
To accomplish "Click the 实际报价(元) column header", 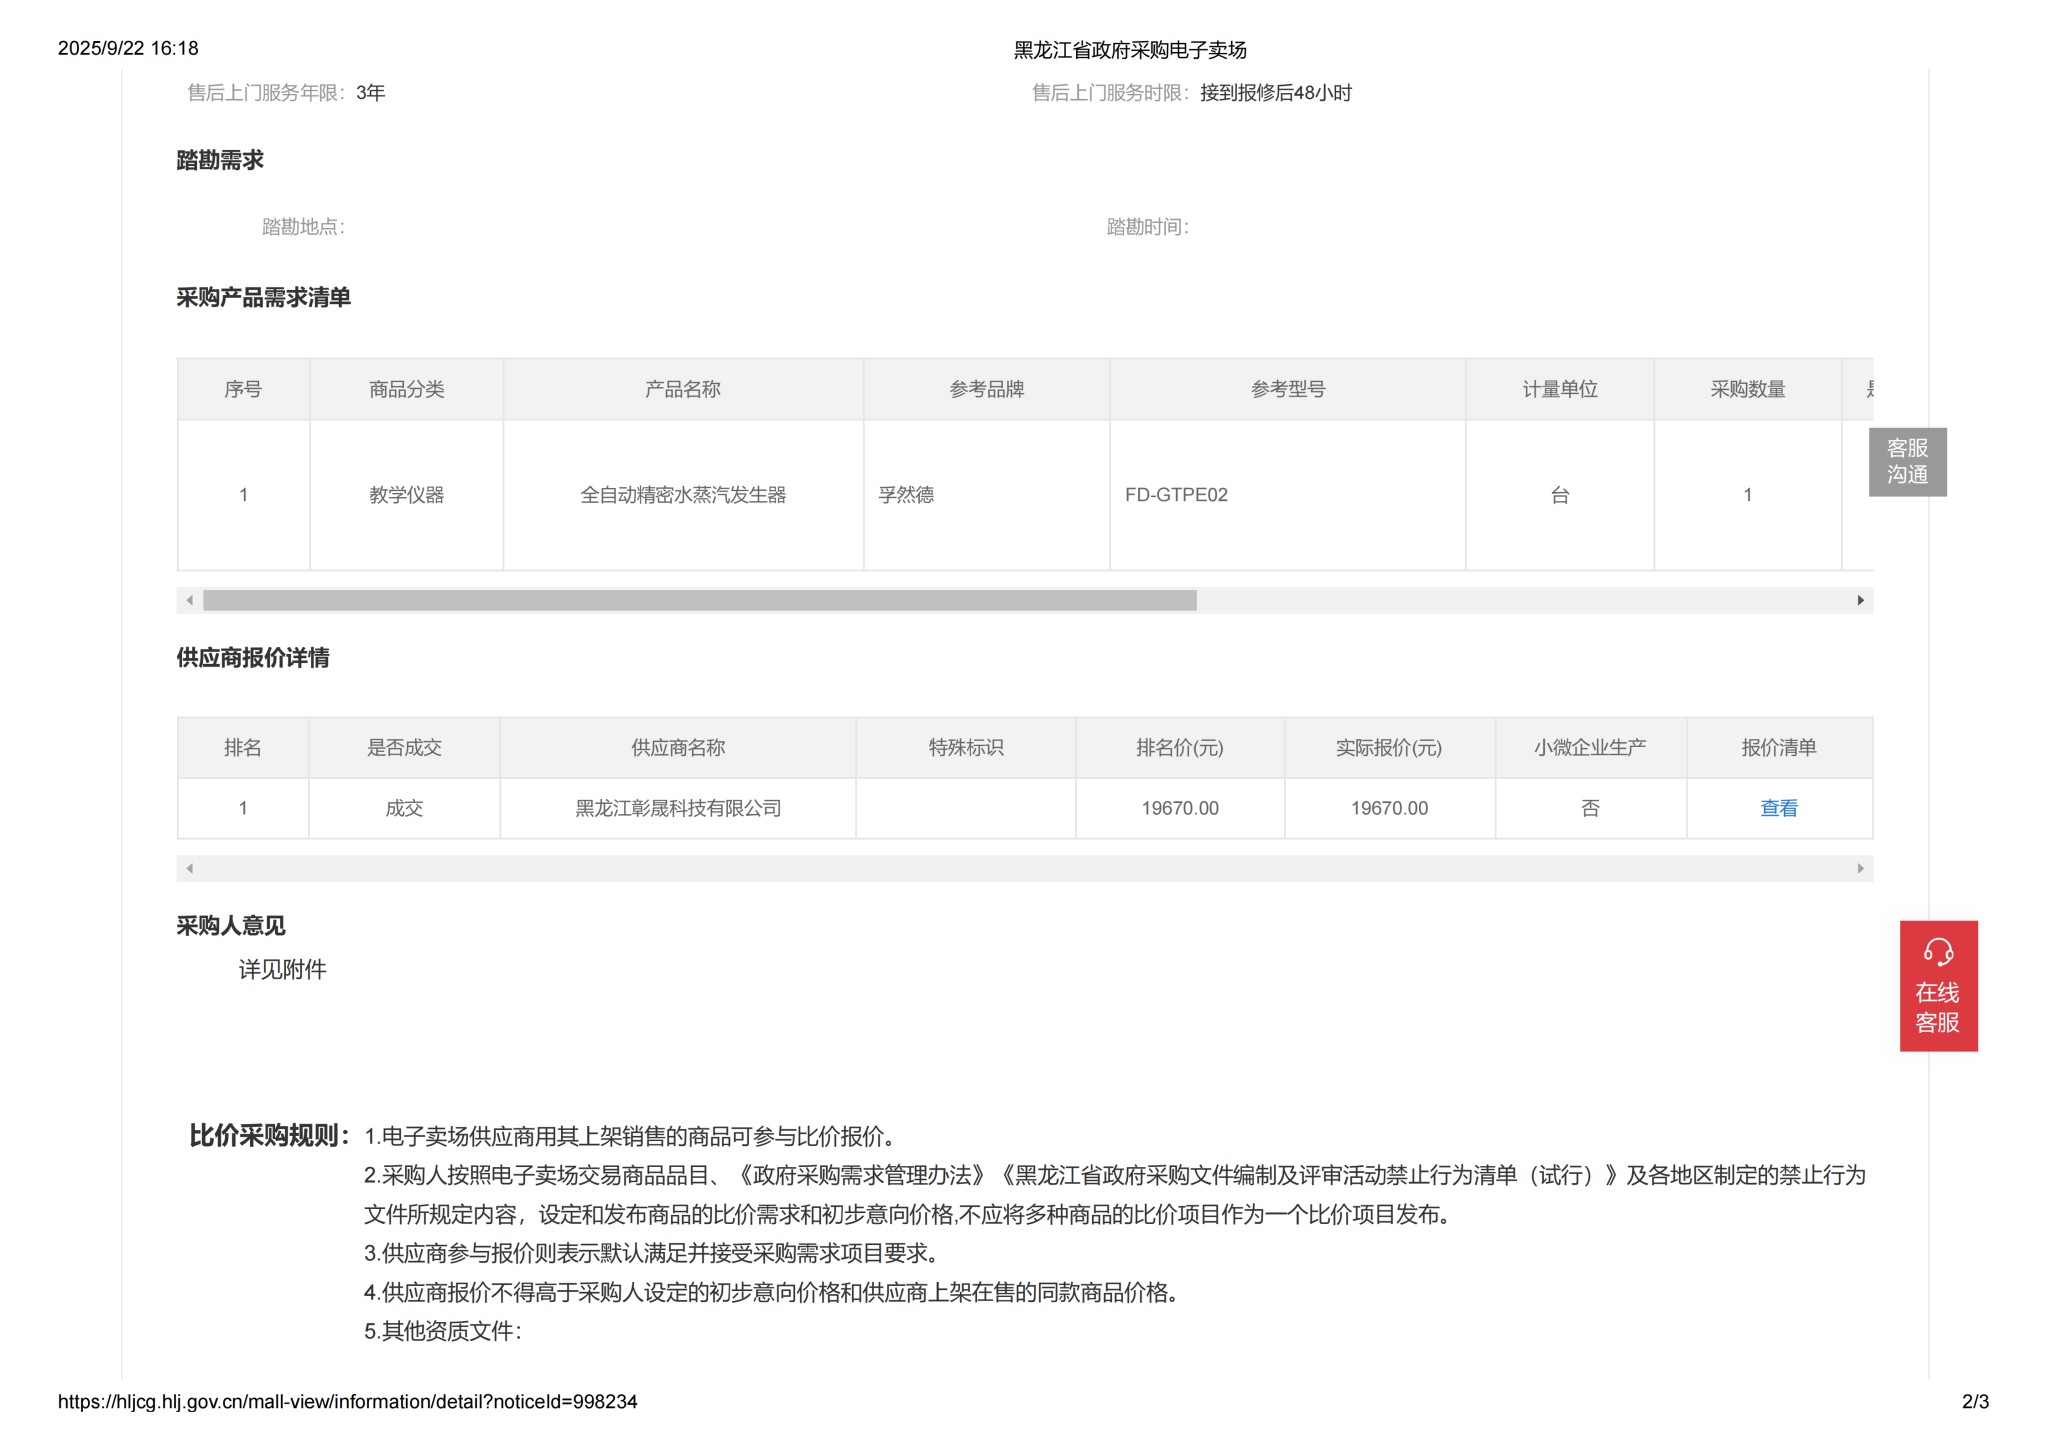I will [1388, 747].
